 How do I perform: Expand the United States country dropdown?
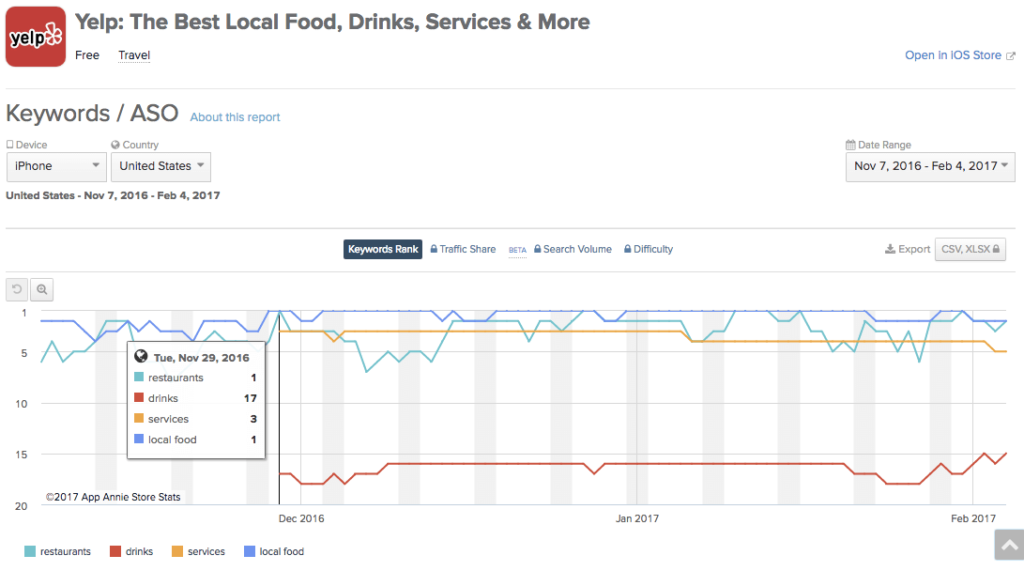pyautogui.click(x=160, y=166)
